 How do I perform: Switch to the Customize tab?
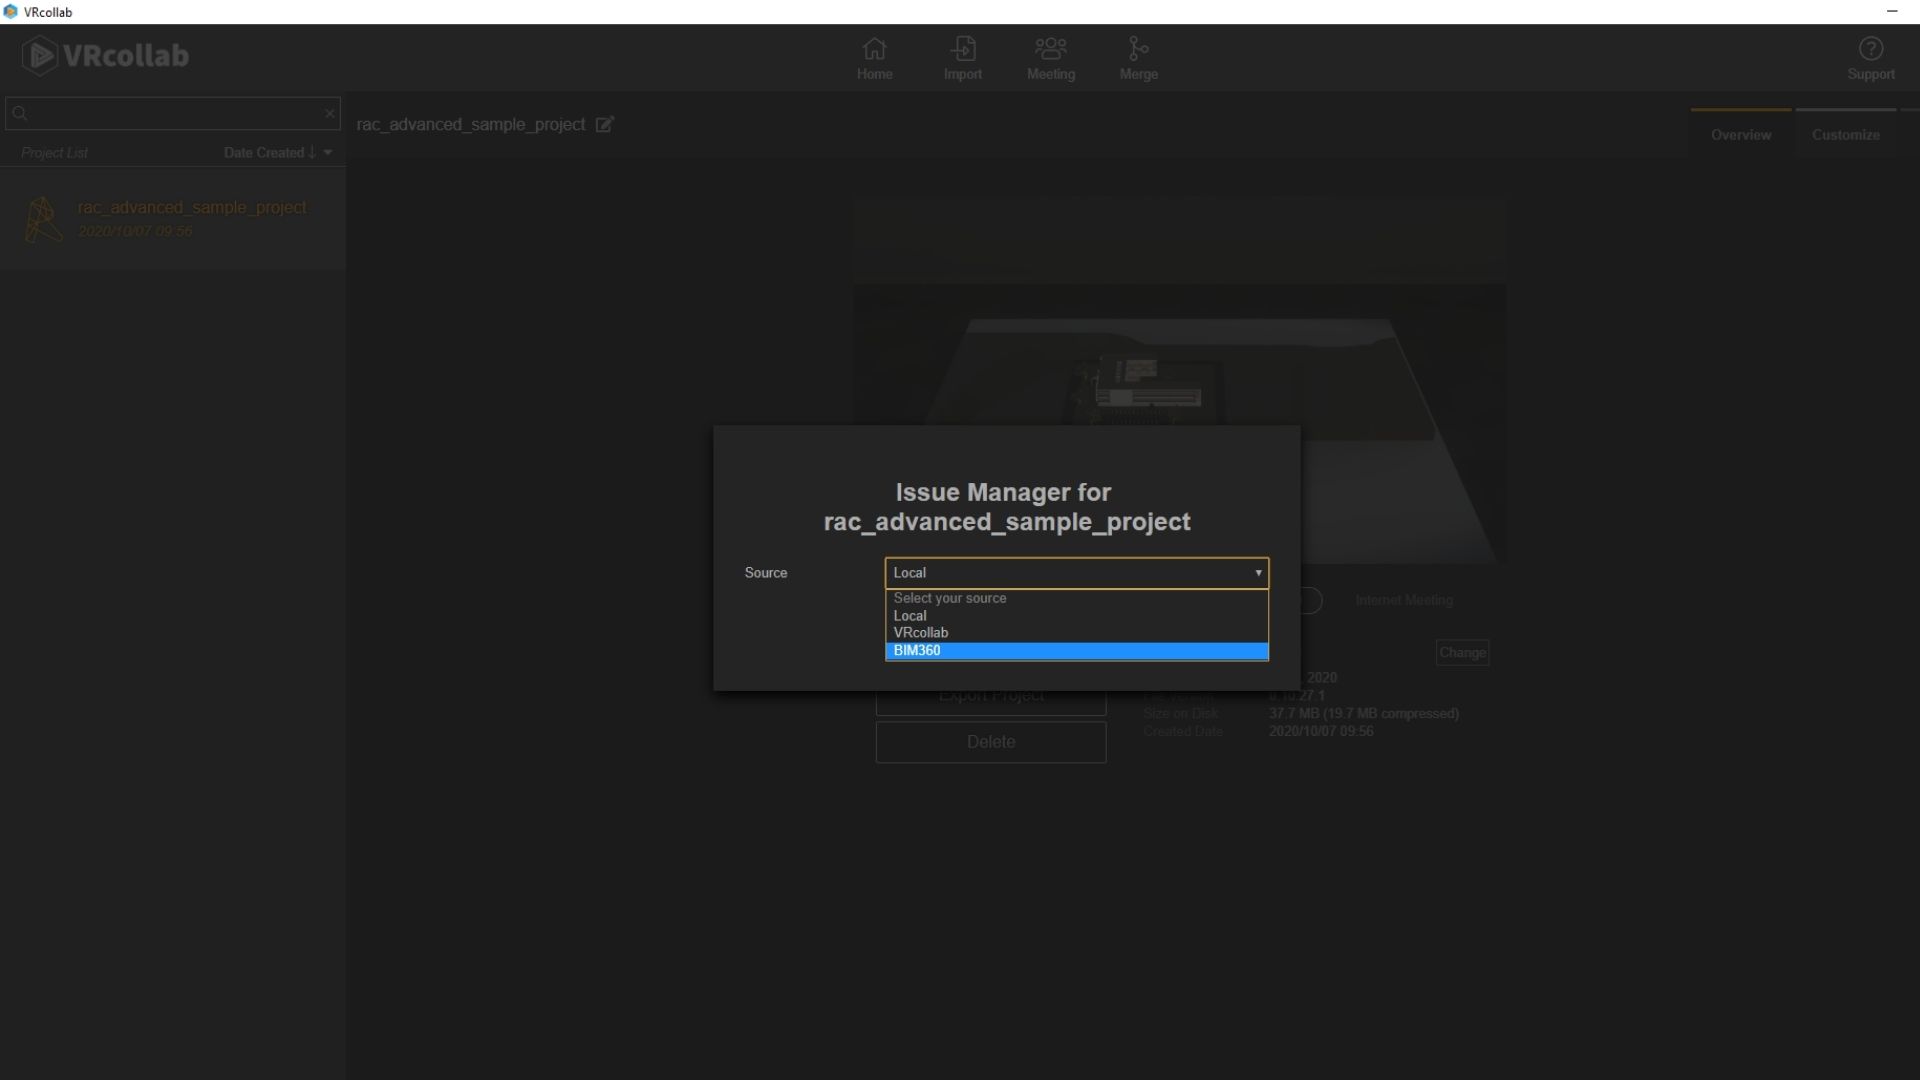pos(1845,135)
